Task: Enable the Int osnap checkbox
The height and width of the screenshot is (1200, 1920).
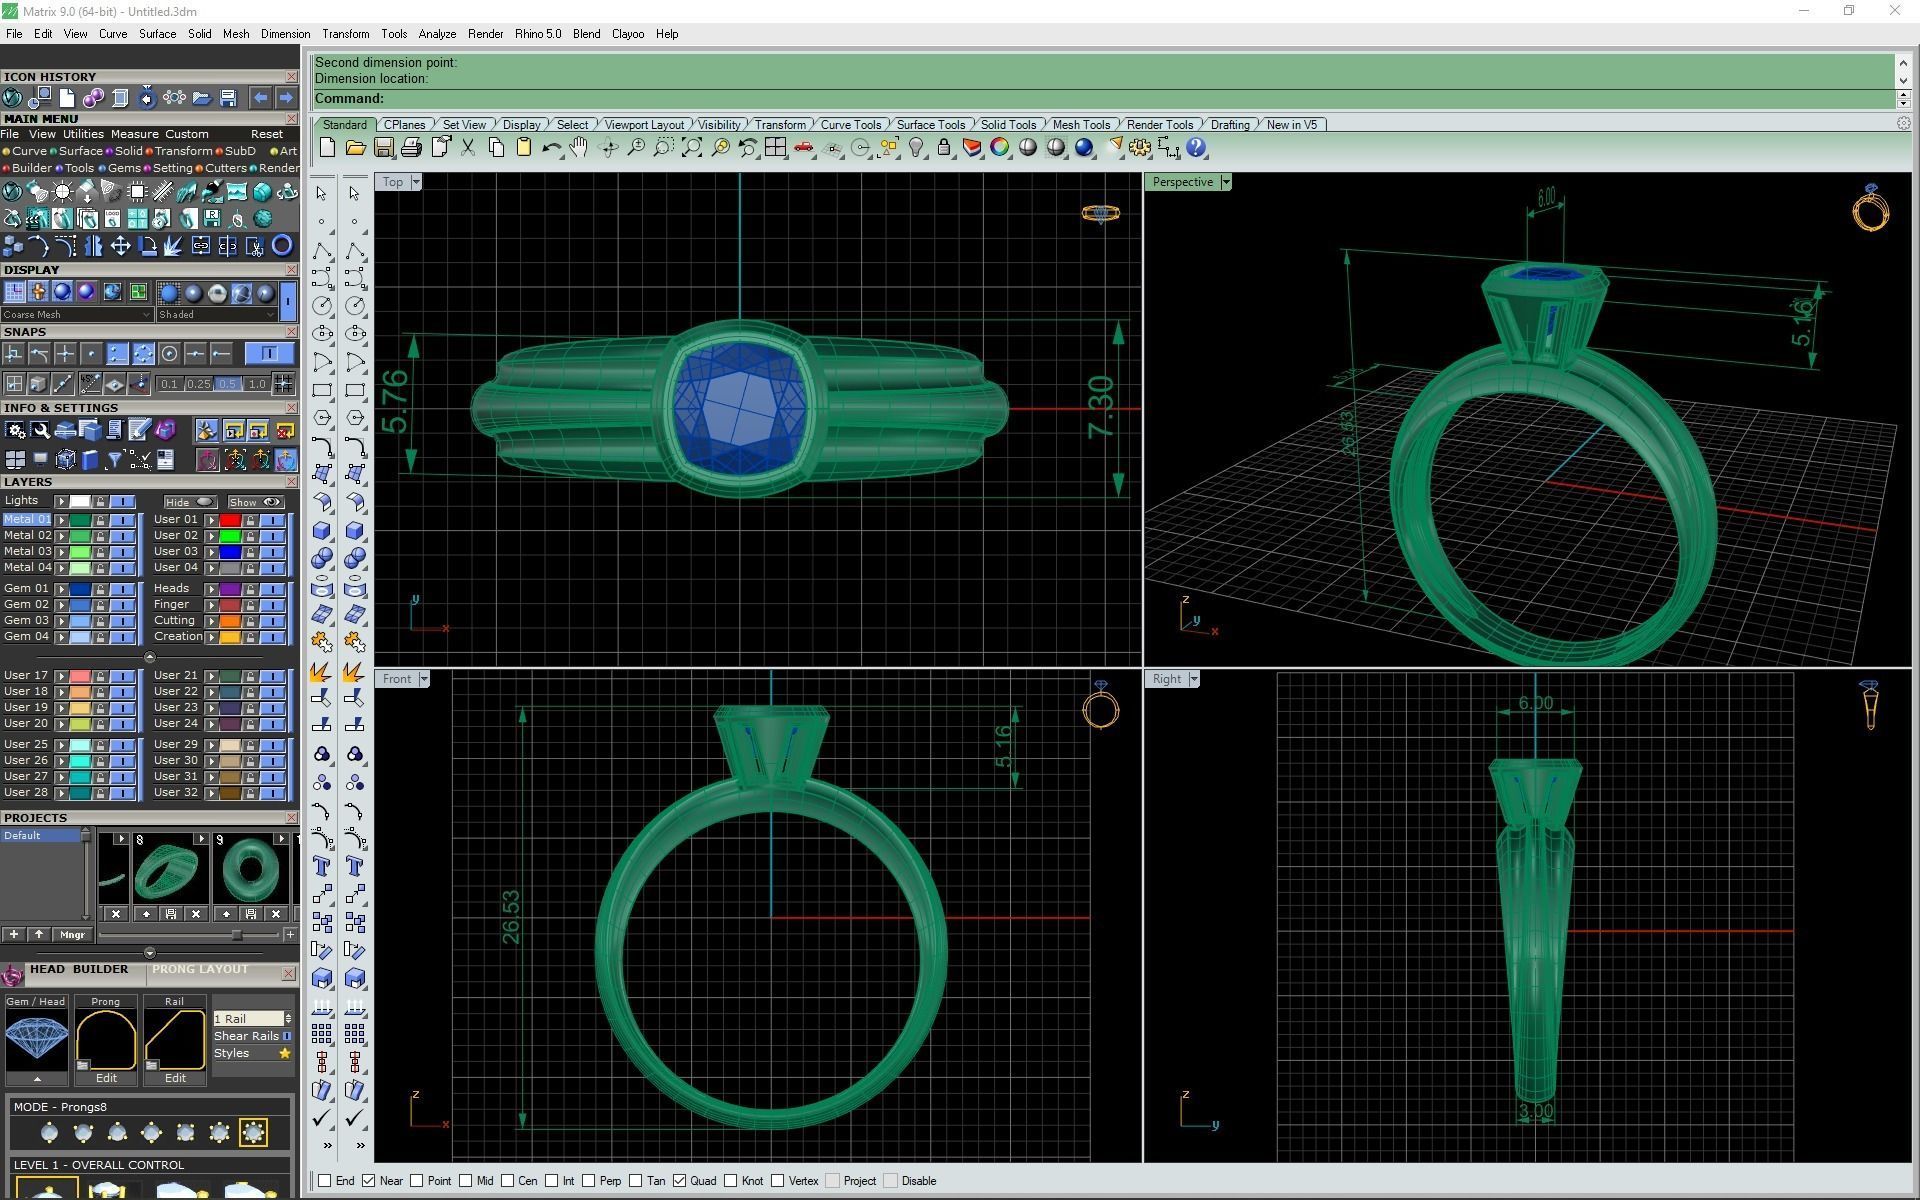Action: pyautogui.click(x=551, y=1181)
